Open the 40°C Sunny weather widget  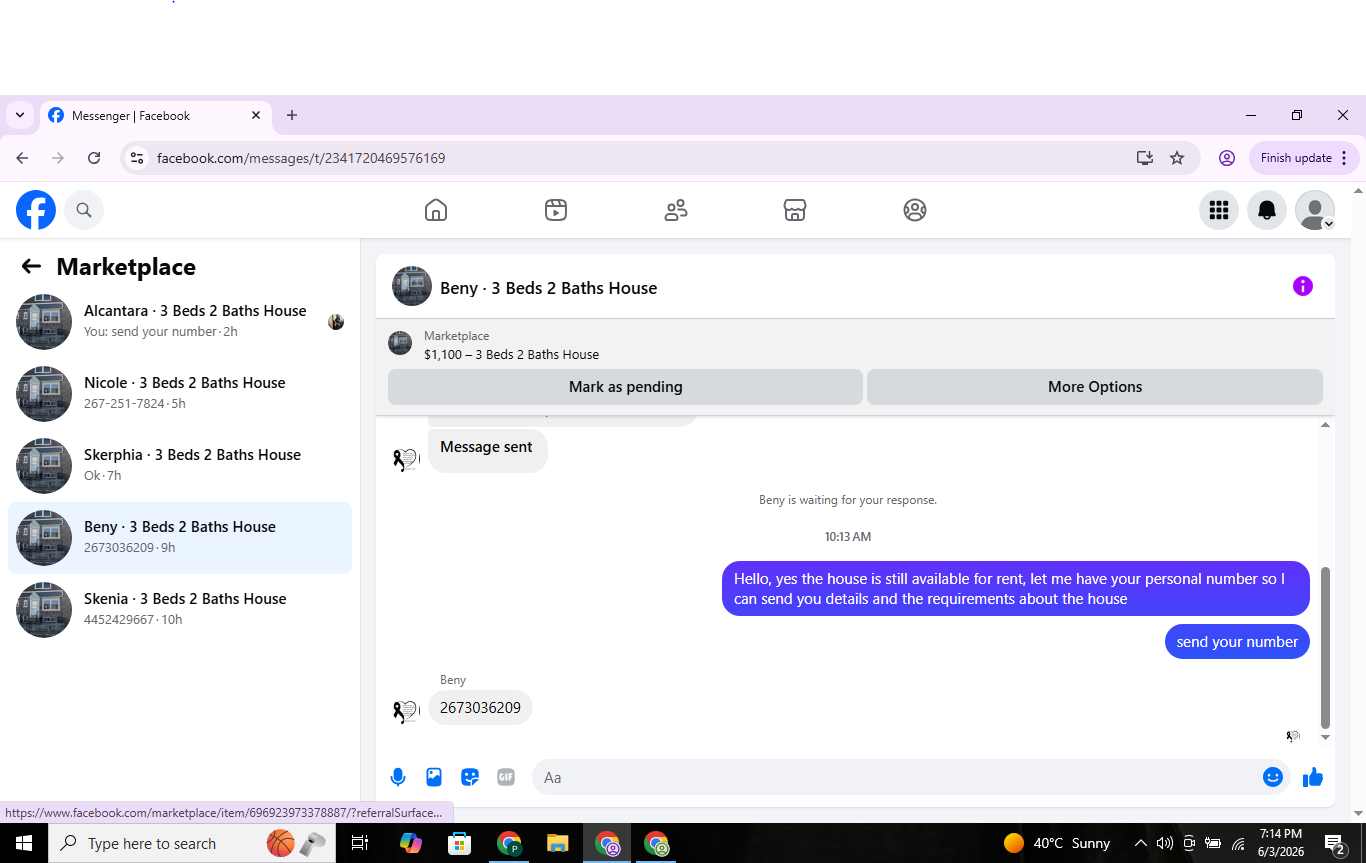[1057, 843]
